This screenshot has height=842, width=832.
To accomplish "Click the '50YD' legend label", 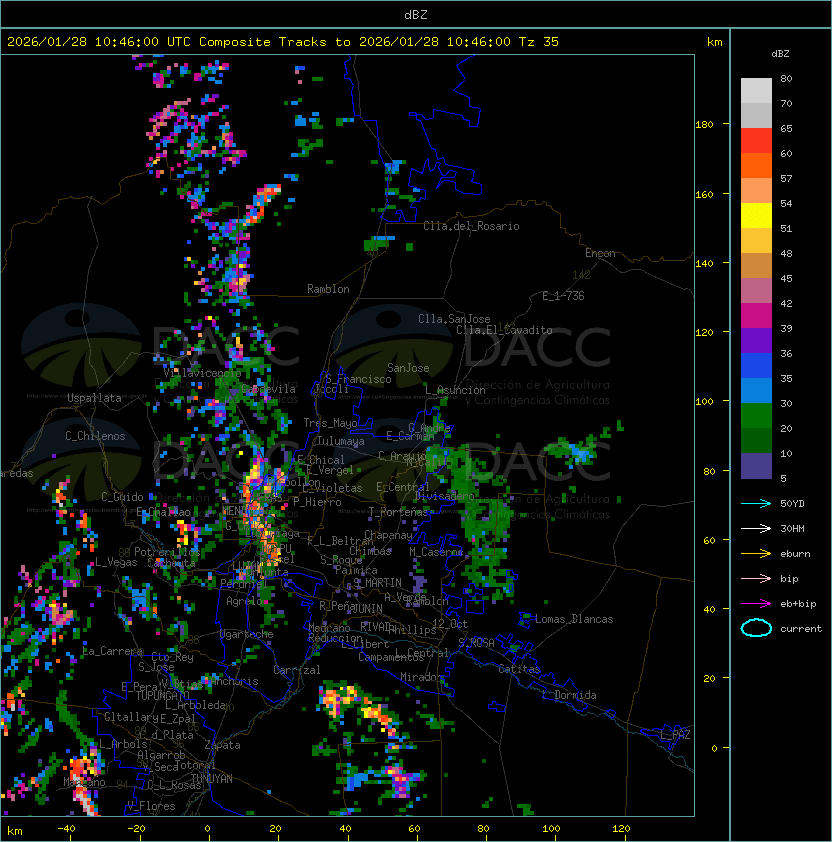I will [792, 503].
